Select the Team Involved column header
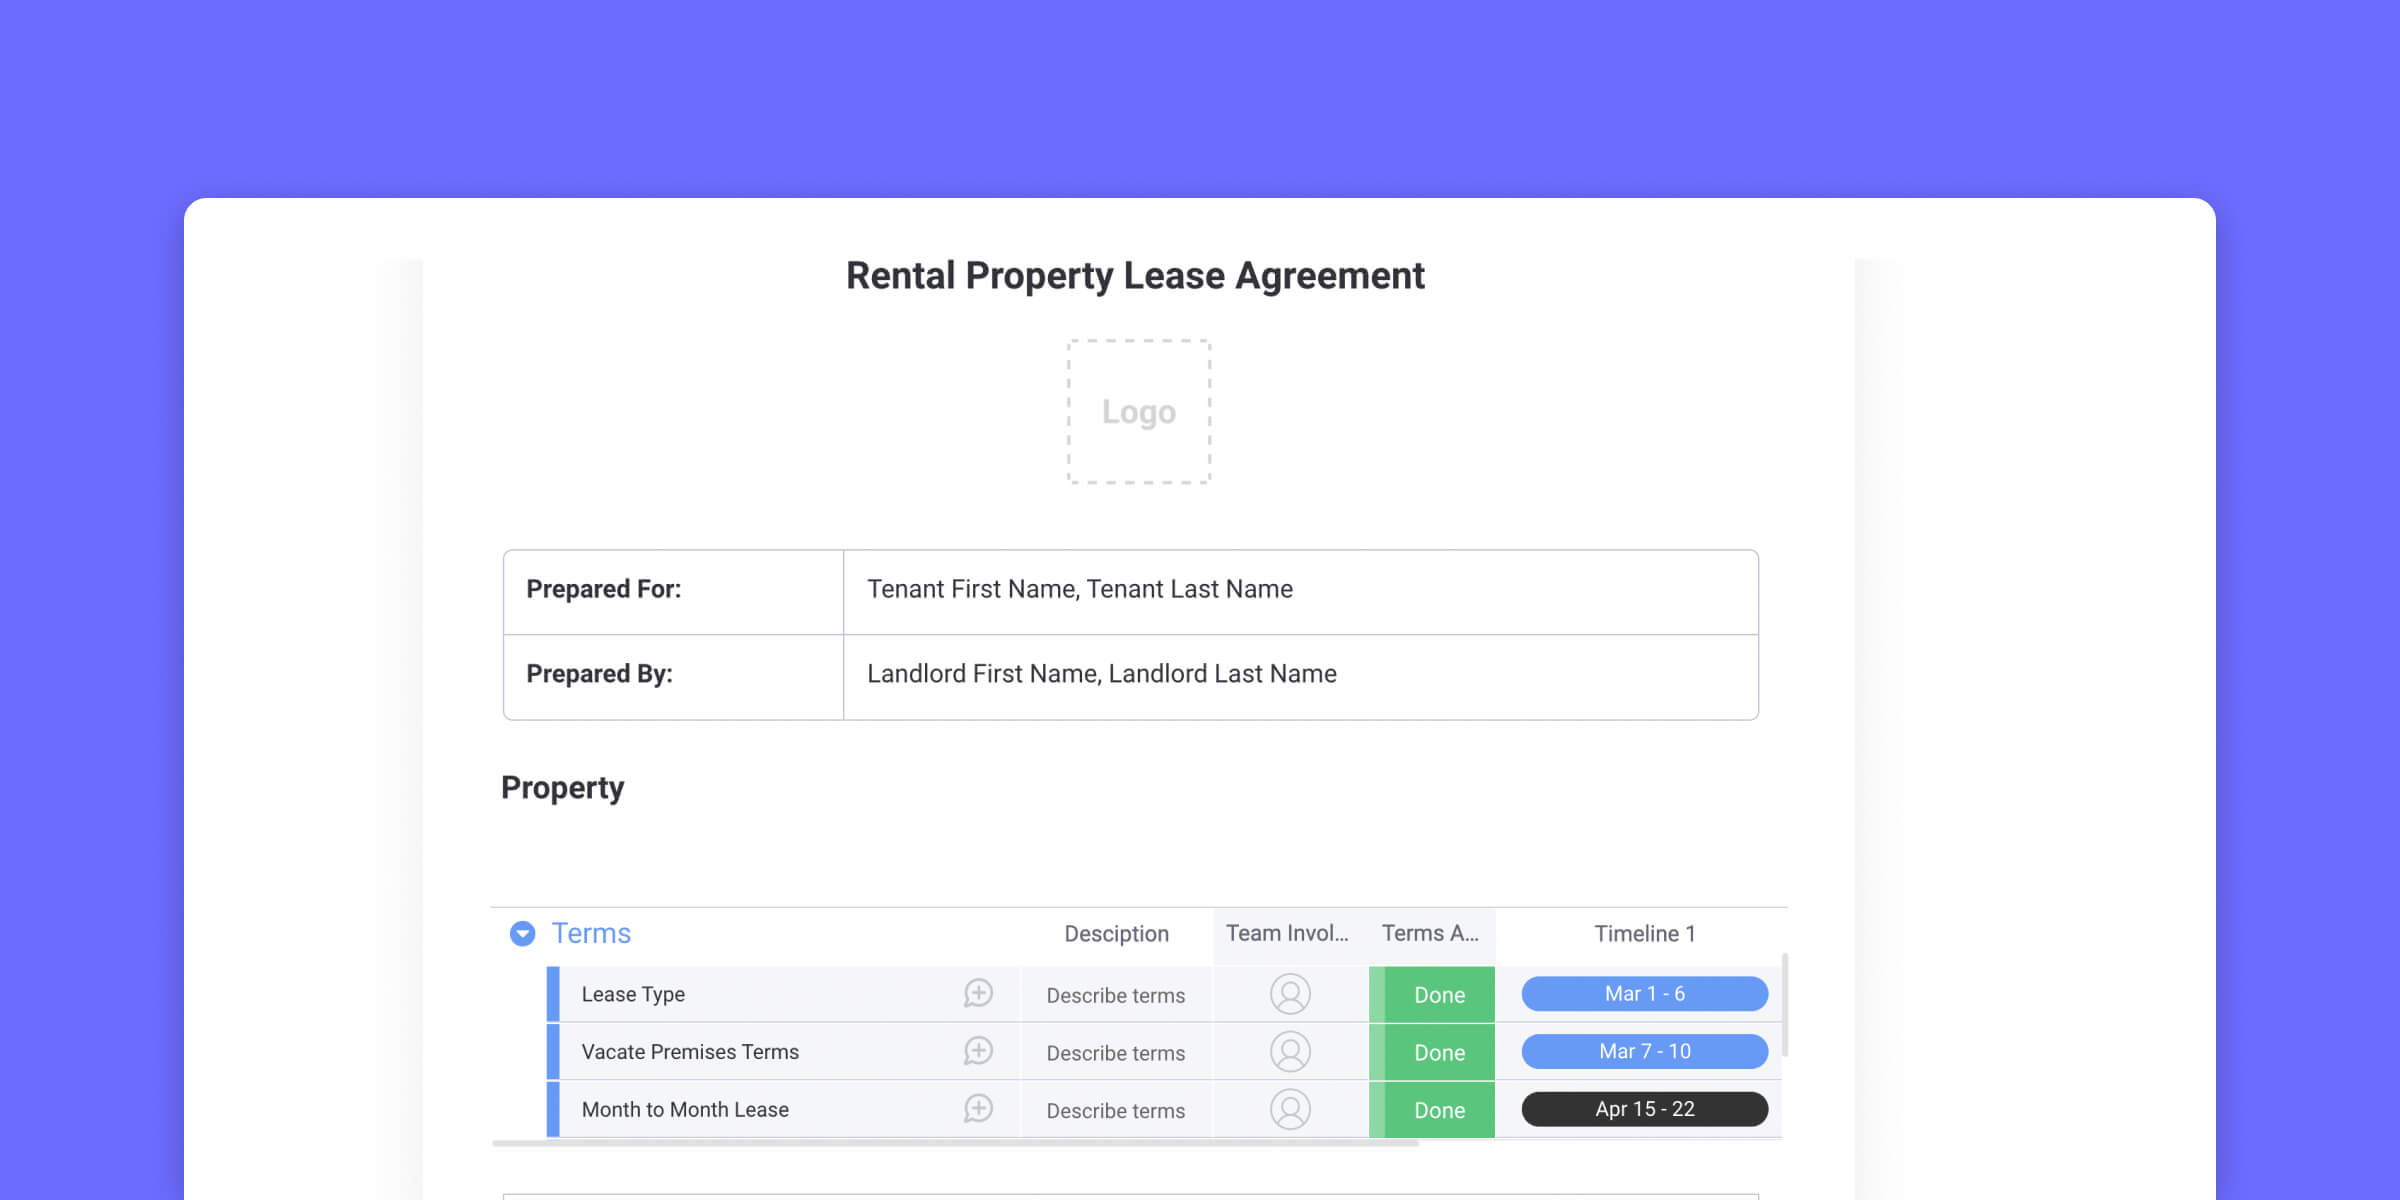This screenshot has height=1200, width=2400. point(1287,933)
